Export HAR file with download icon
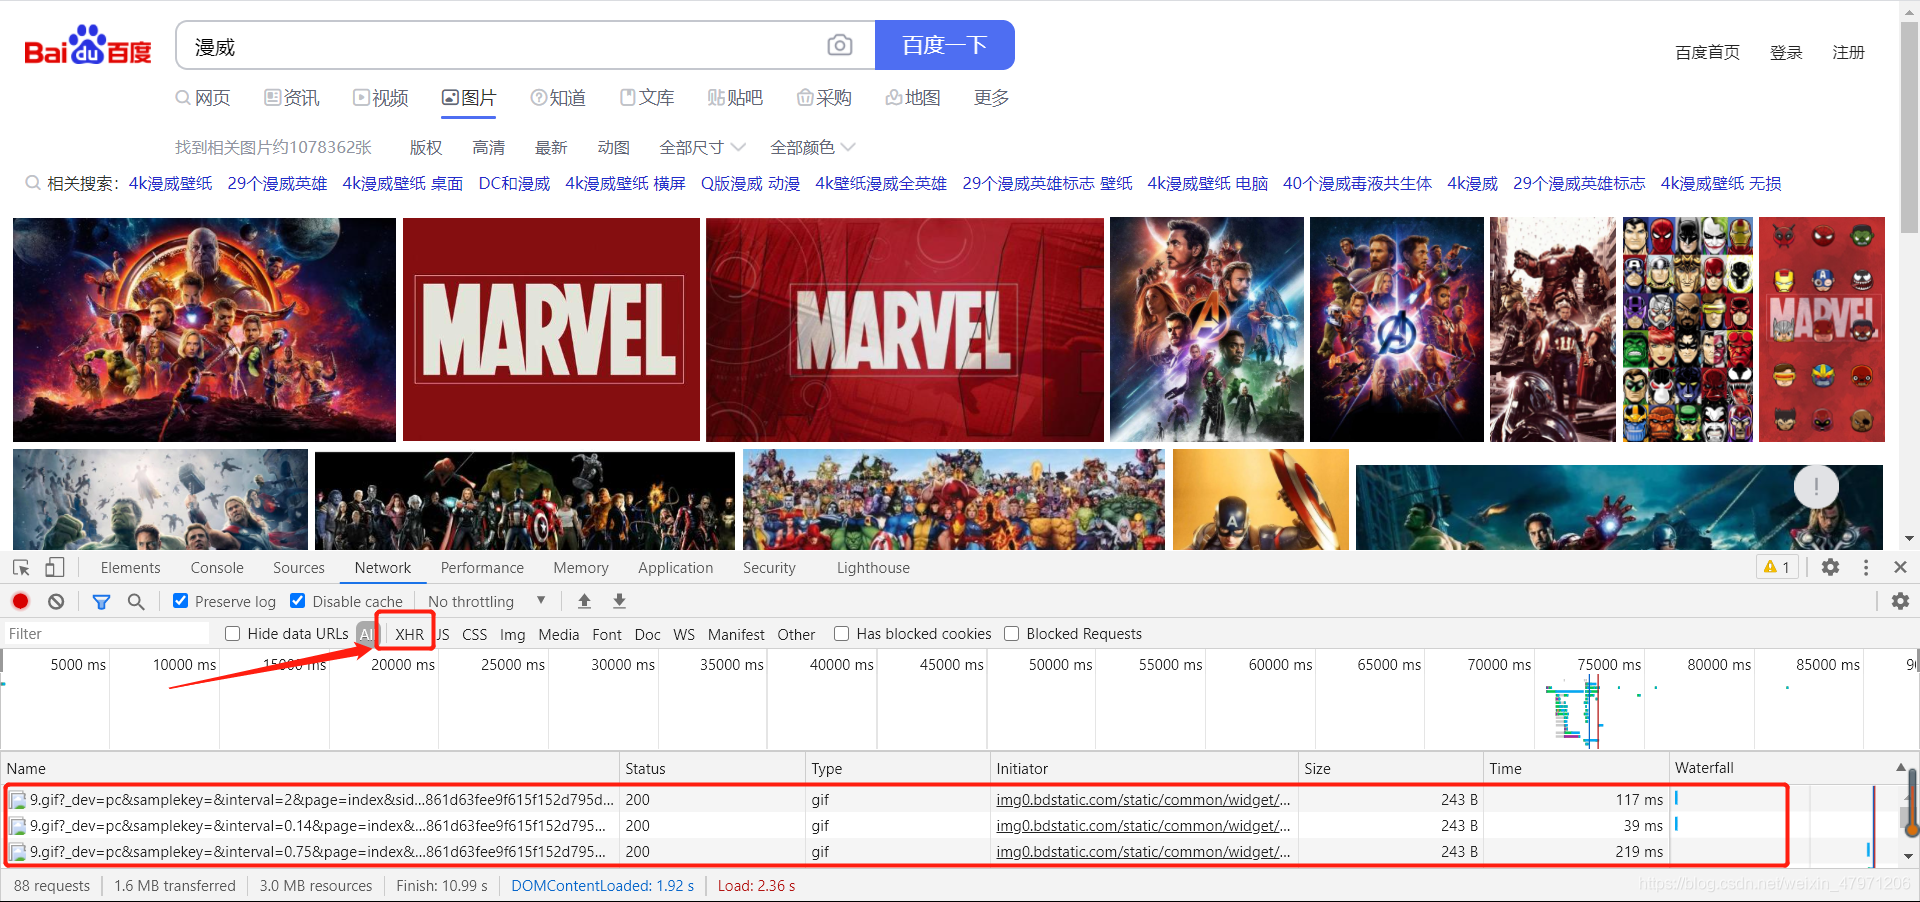The height and width of the screenshot is (902, 1920). pyautogui.click(x=619, y=601)
